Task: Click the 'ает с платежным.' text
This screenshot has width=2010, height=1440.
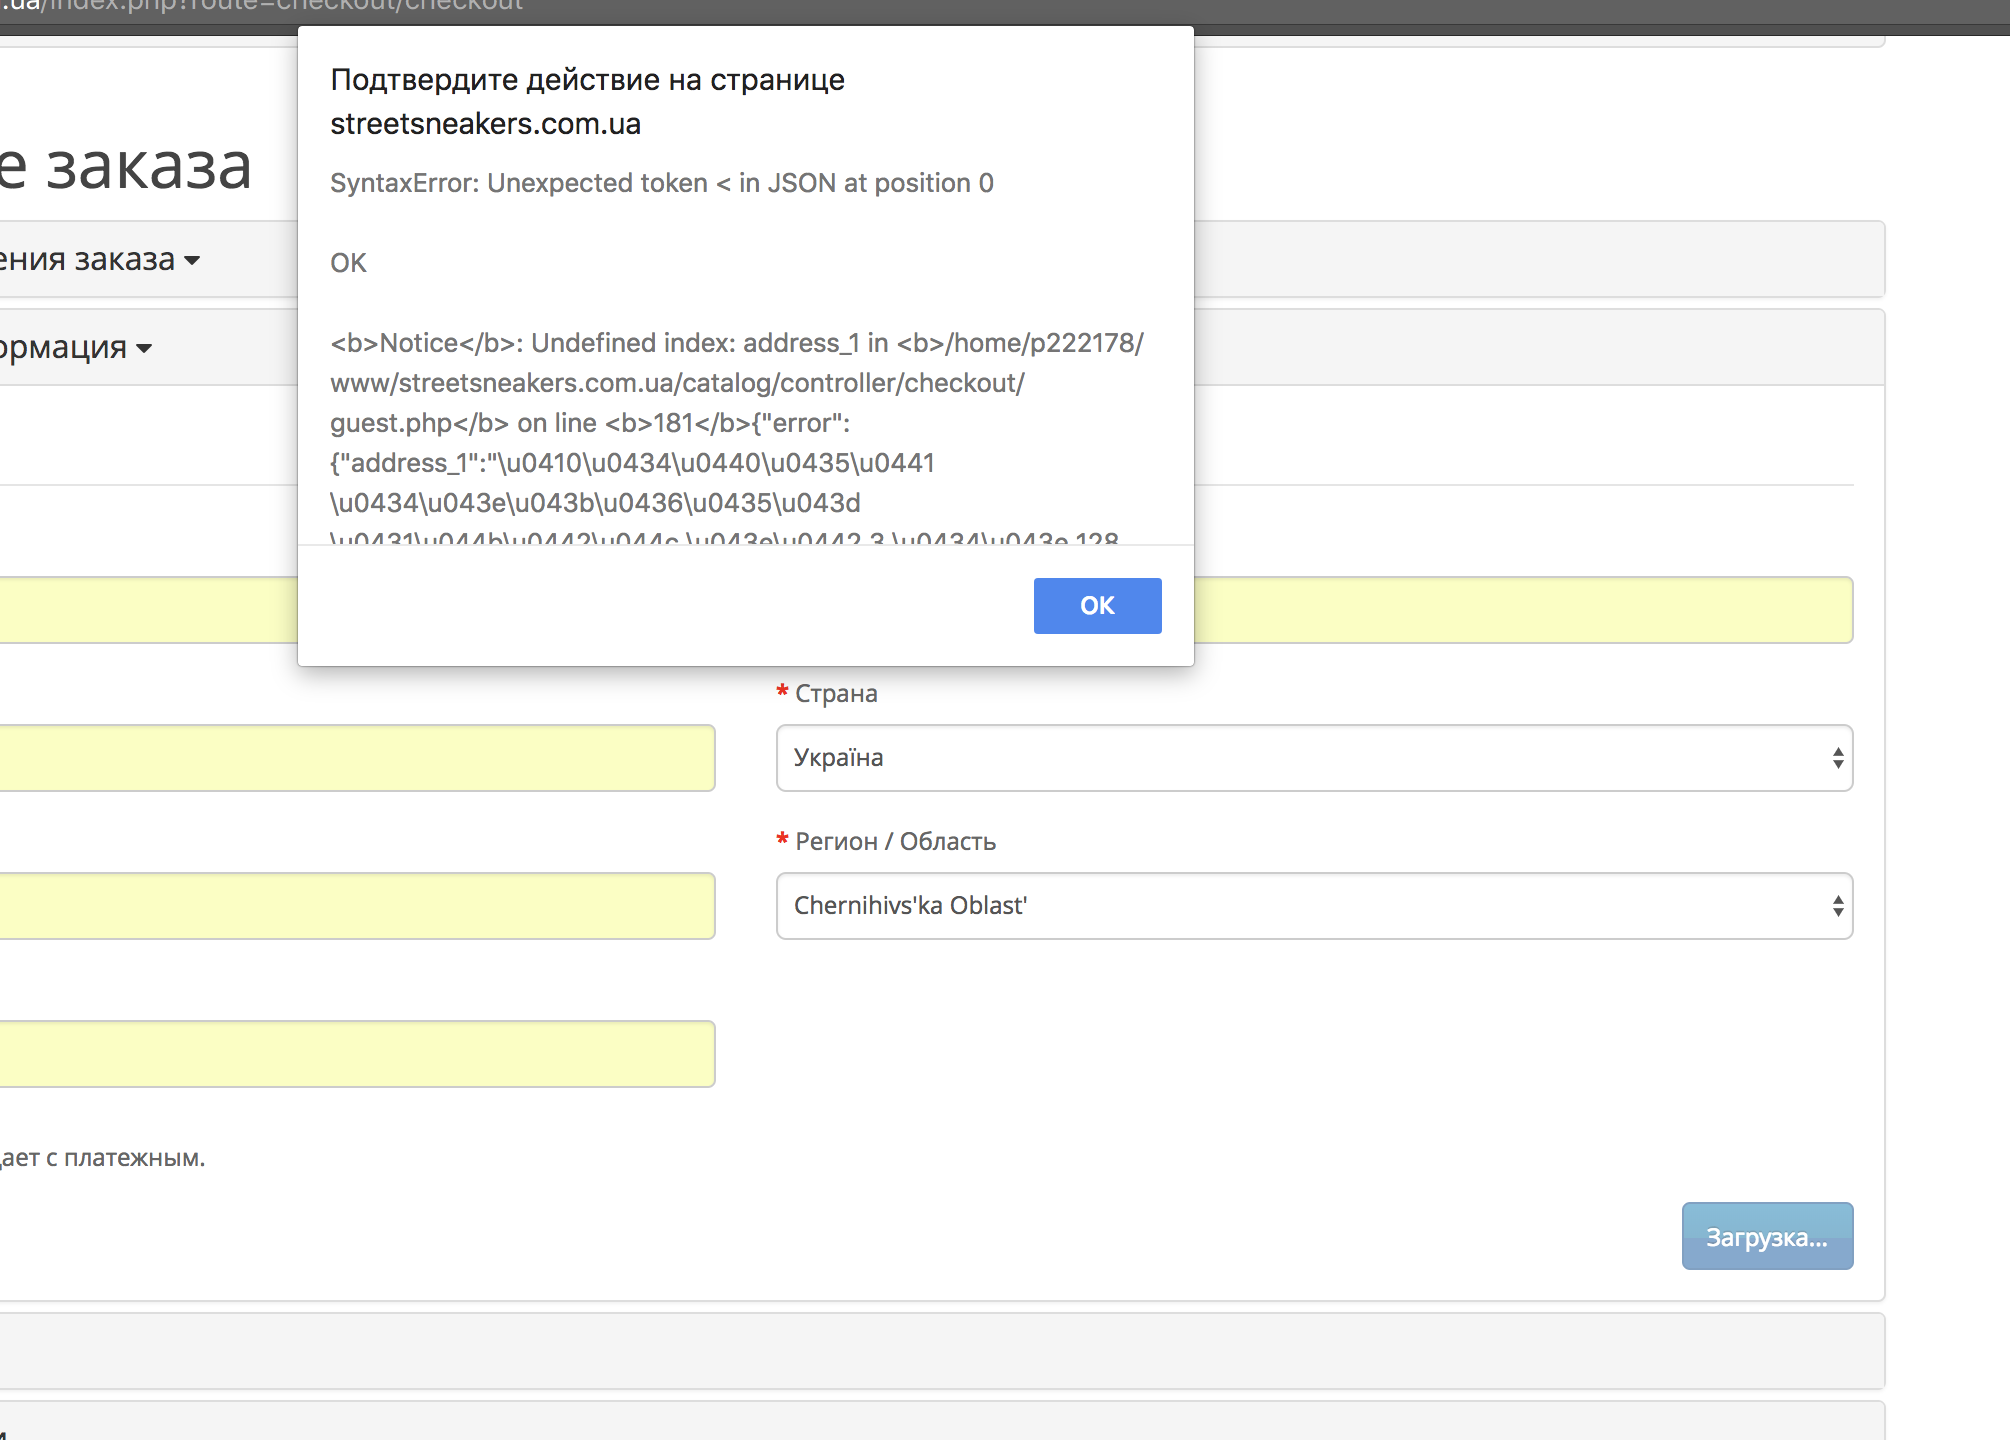Action: [102, 1158]
